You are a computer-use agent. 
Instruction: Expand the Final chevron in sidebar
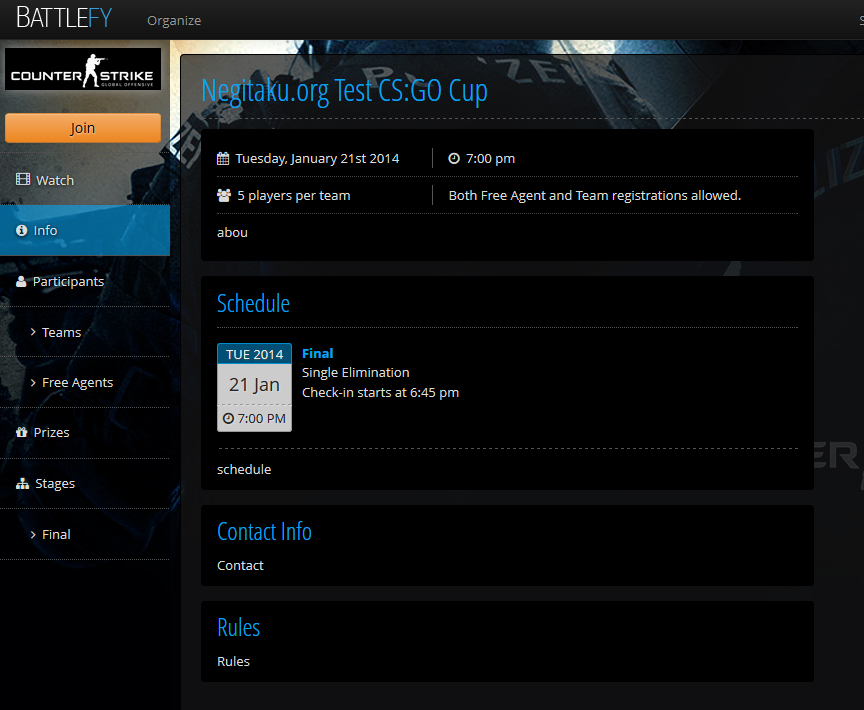tap(33, 534)
